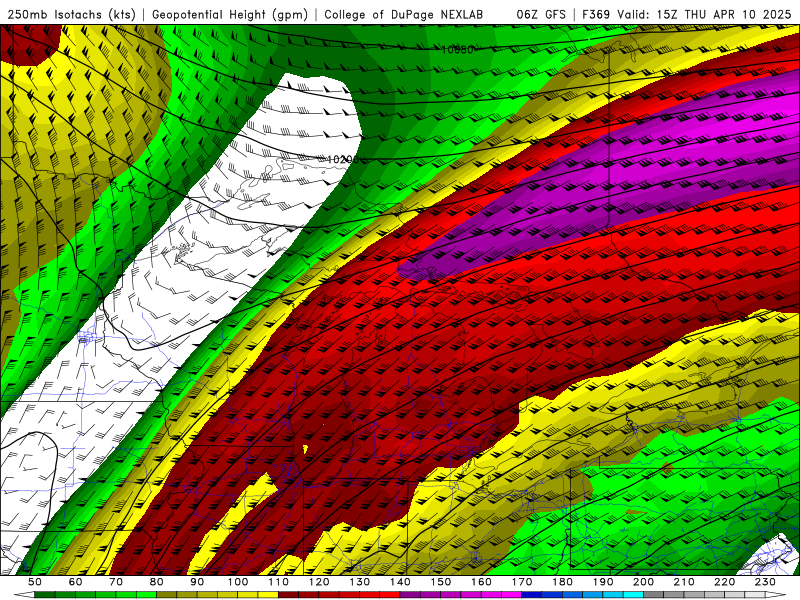Select the dark blue swatch beginning at 170
800x600 pixels.
tap(532, 595)
